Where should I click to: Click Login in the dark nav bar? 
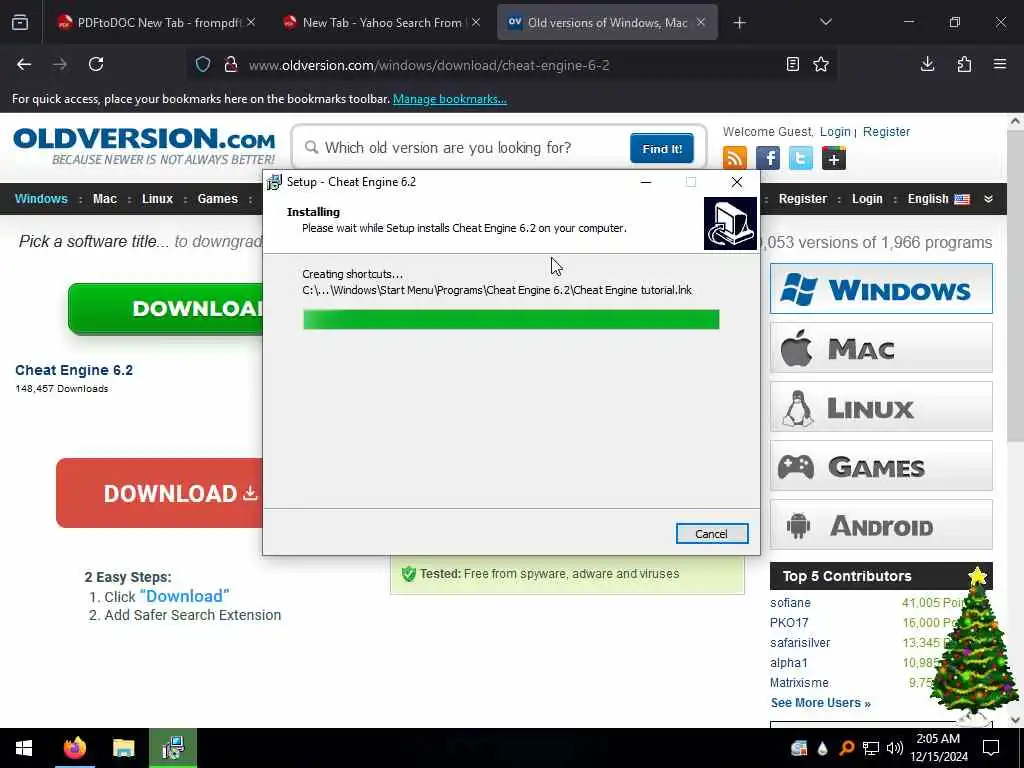[867, 199]
